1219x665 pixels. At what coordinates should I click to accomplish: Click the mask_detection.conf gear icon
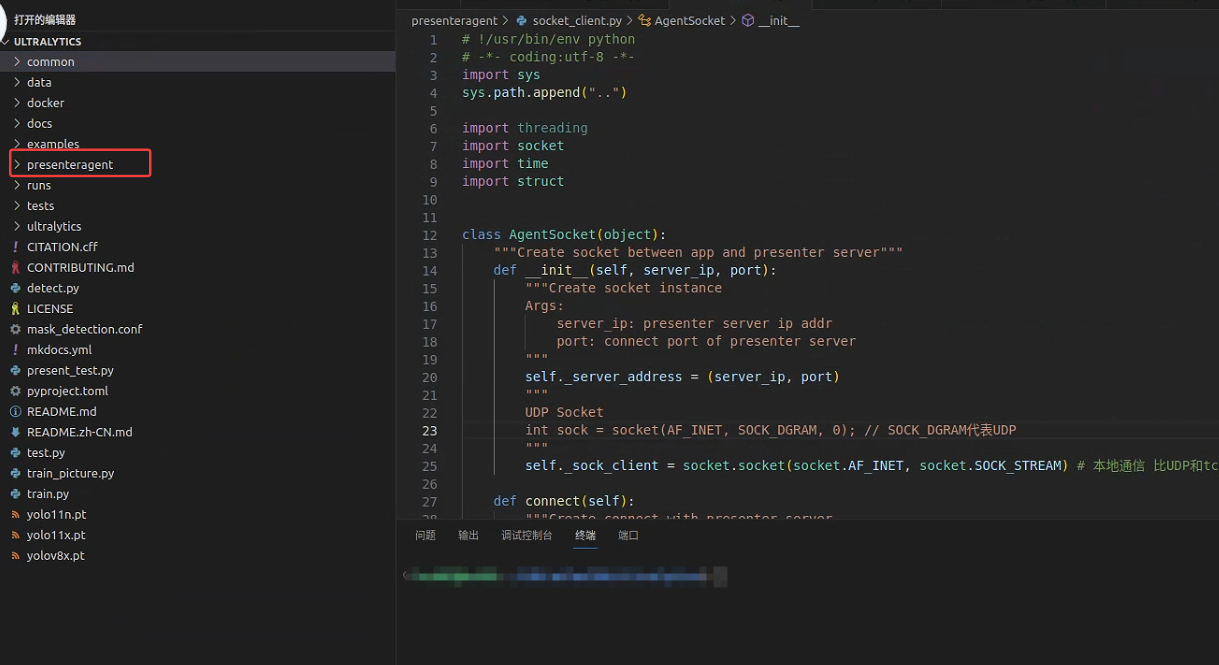pyautogui.click(x=15, y=329)
